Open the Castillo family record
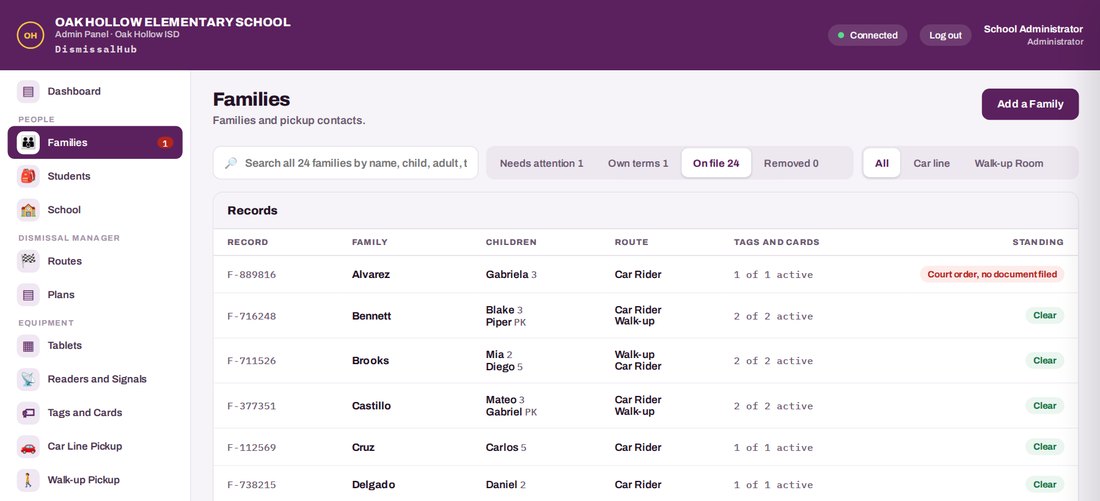Image resolution: width=1100 pixels, height=501 pixels. [645, 406]
